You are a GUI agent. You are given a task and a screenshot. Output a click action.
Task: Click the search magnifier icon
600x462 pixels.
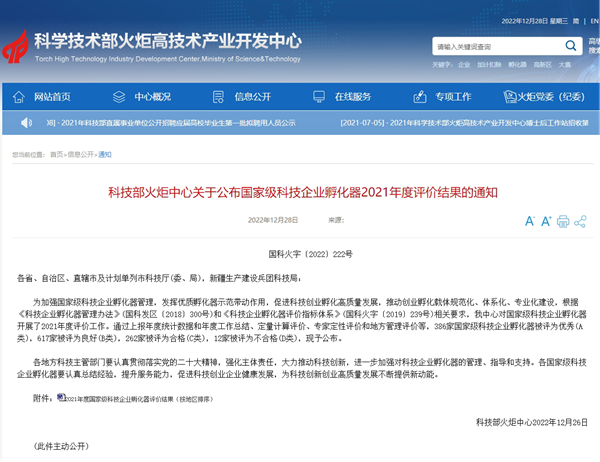point(569,46)
